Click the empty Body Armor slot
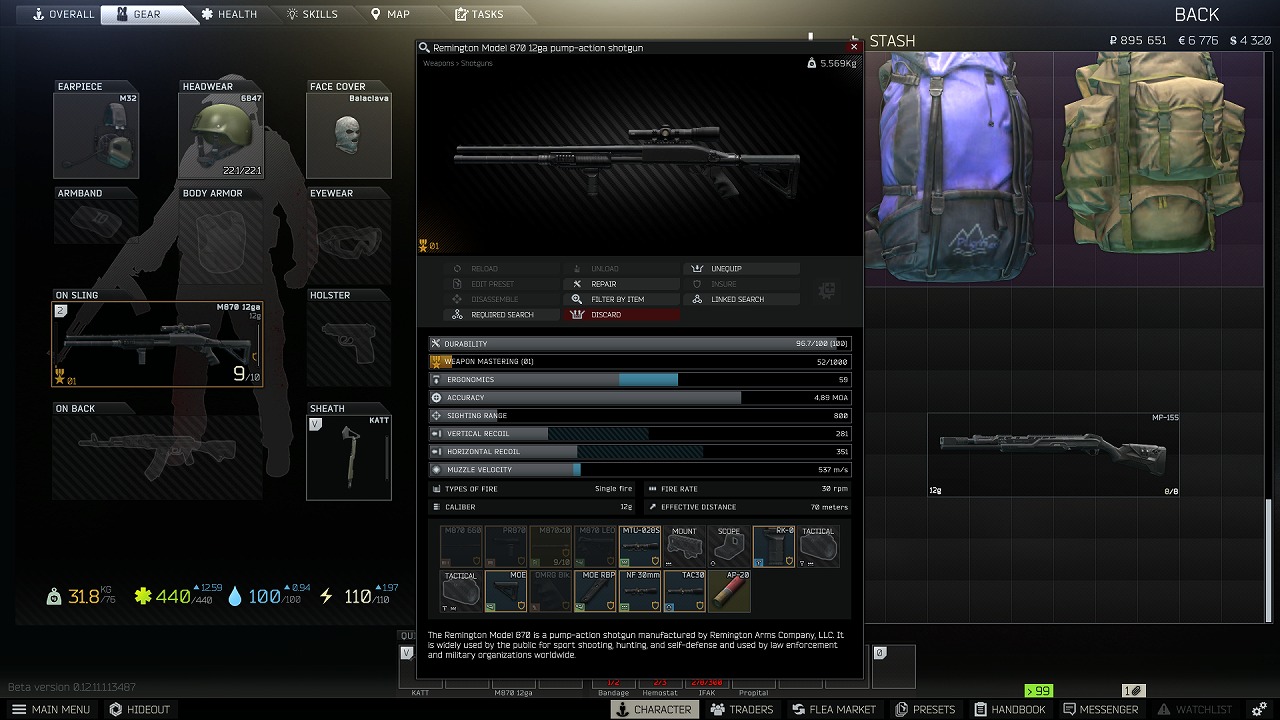Image resolution: width=1280 pixels, height=720 pixels. pos(221,241)
